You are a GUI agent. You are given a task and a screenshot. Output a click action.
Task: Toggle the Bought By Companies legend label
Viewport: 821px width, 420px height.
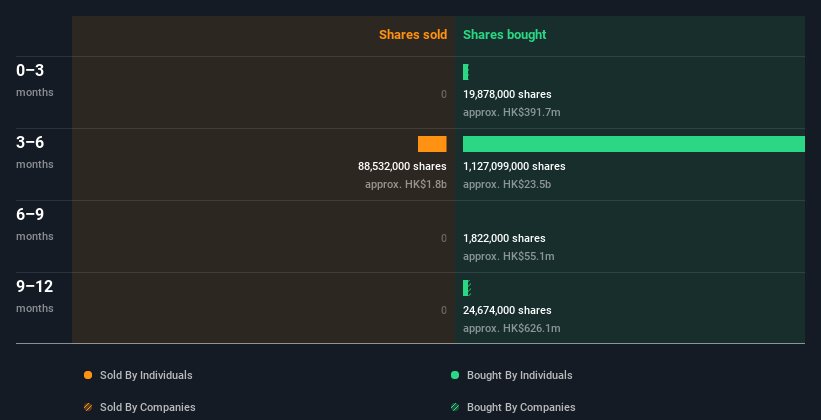(x=521, y=407)
